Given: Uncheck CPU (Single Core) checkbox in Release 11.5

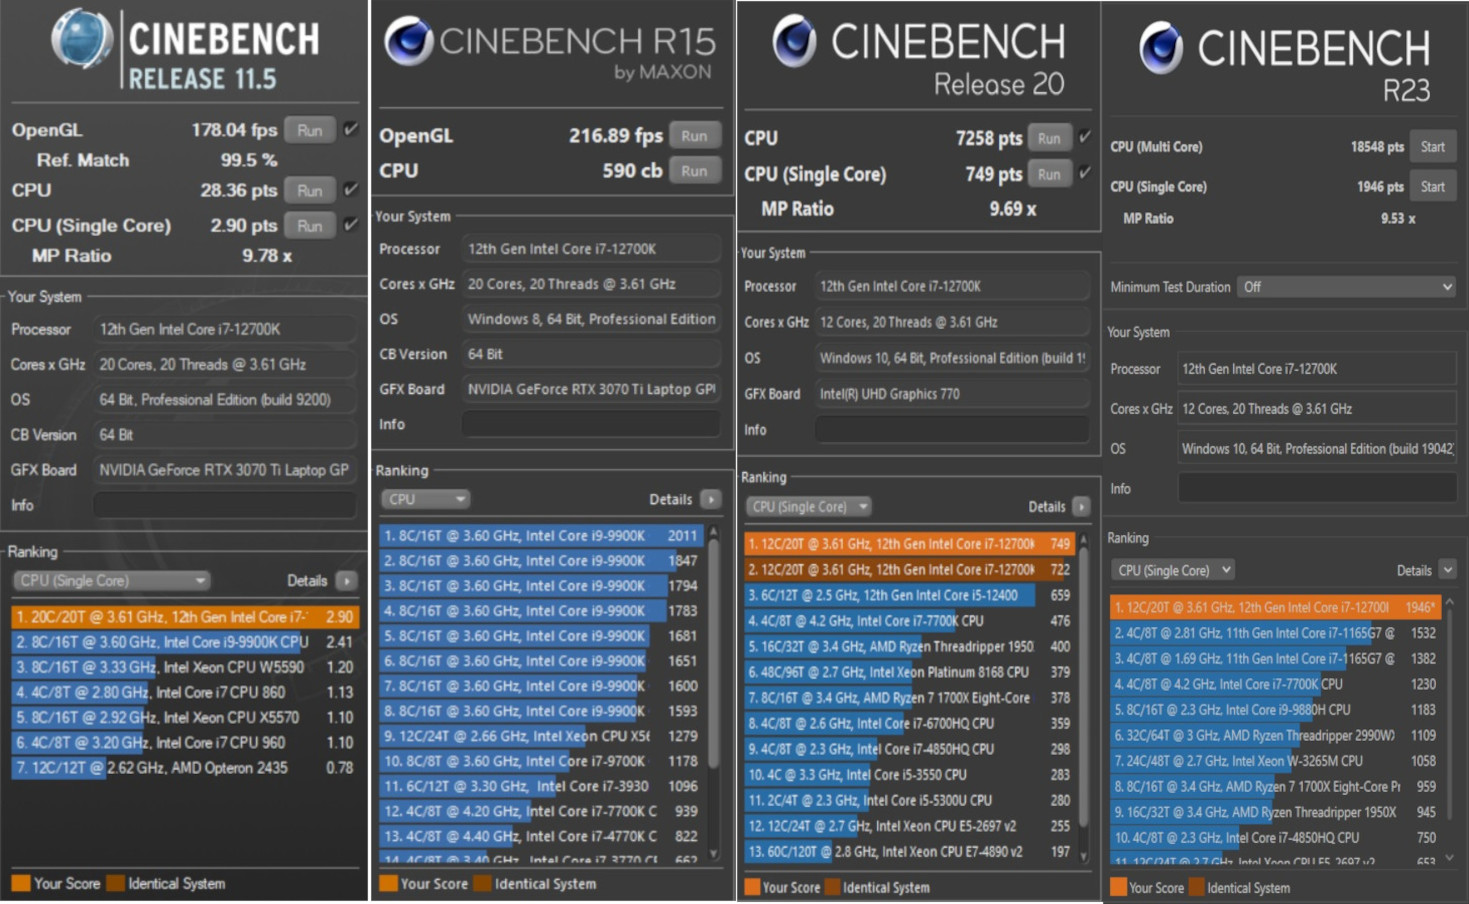Looking at the screenshot, I should [351, 225].
